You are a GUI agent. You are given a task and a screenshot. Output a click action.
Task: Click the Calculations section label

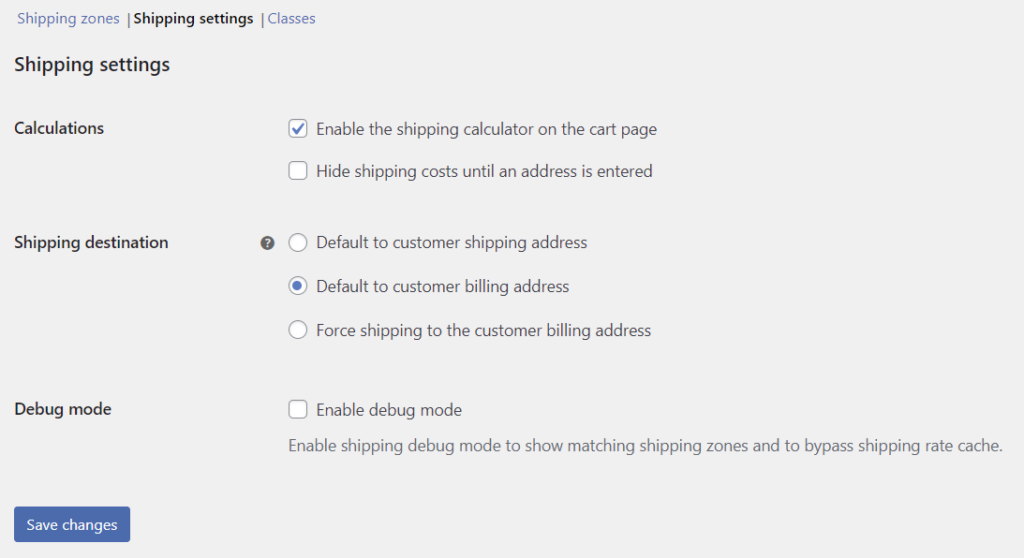tap(59, 128)
